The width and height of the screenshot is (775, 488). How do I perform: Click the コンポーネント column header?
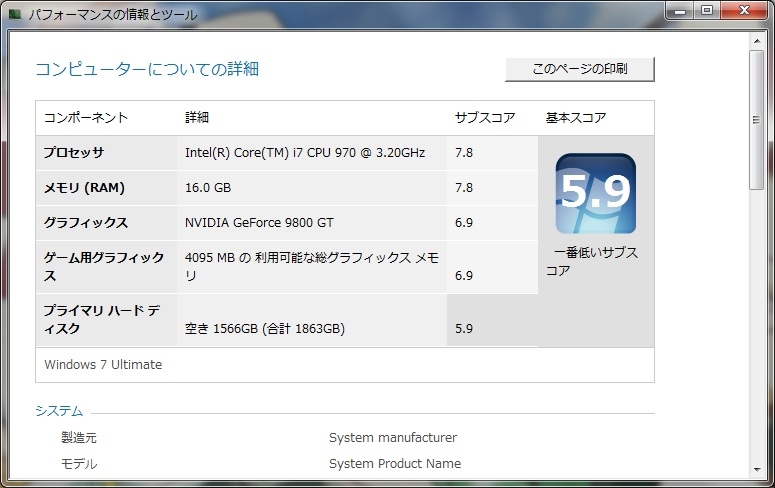[86, 118]
